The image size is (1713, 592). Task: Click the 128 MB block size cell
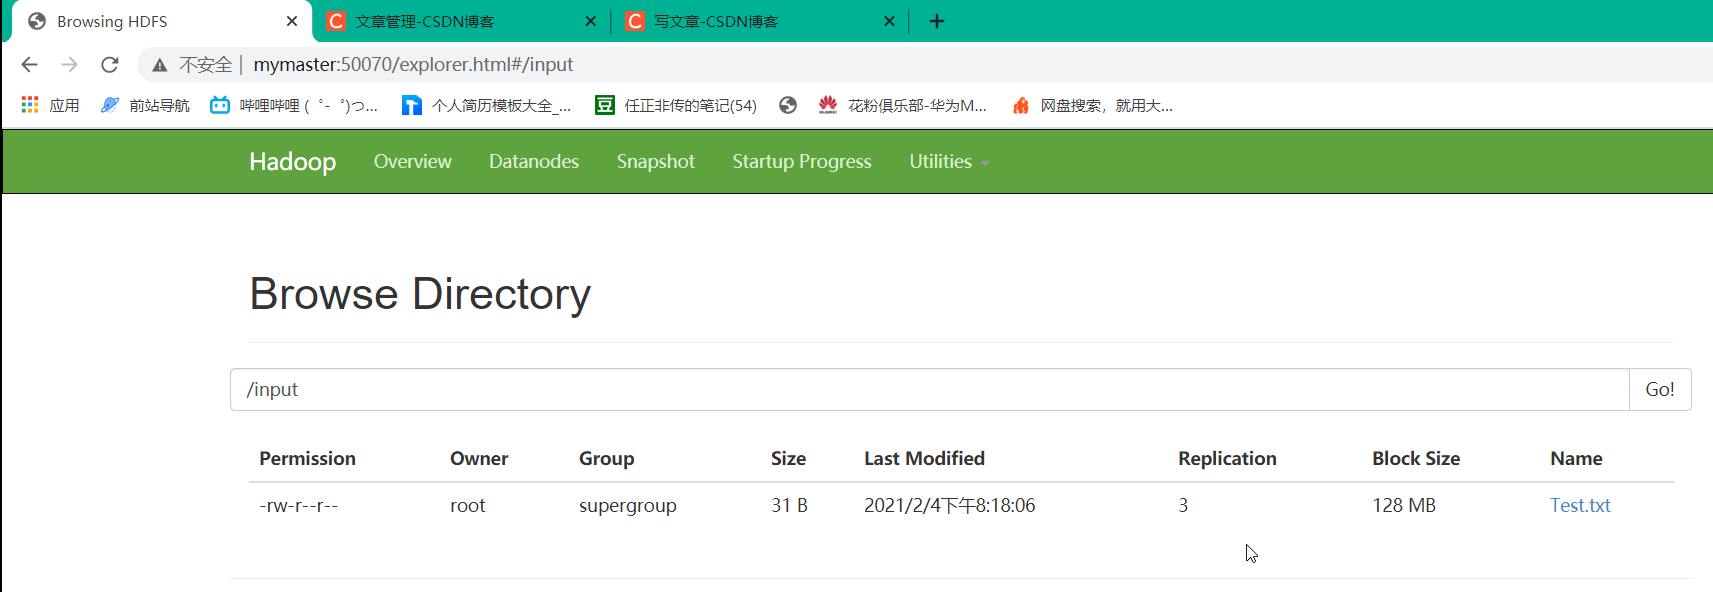[x=1404, y=506]
